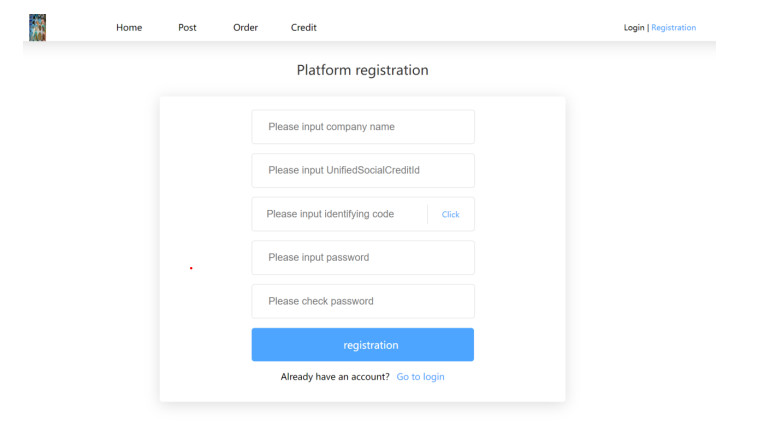The height and width of the screenshot is (426, 762).
Task: Select the Order nav item
Action: click(x=245, y=28)
